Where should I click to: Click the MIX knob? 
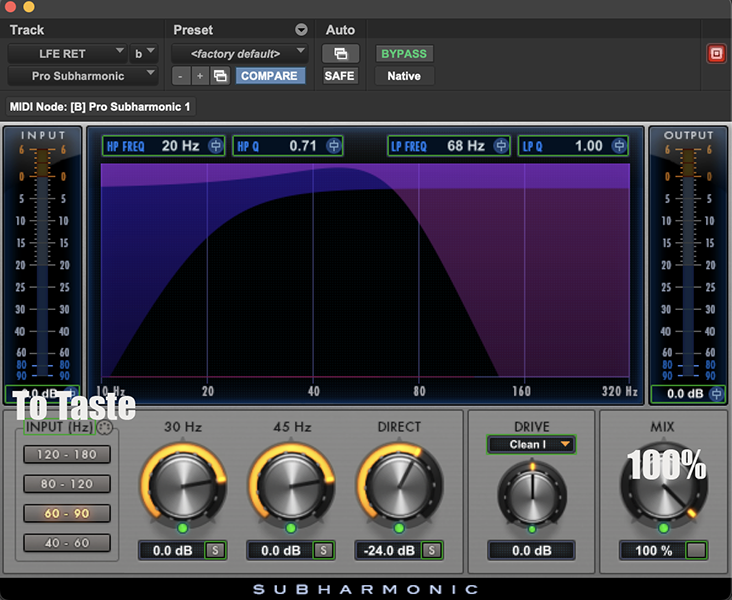[x=663, y=486]
